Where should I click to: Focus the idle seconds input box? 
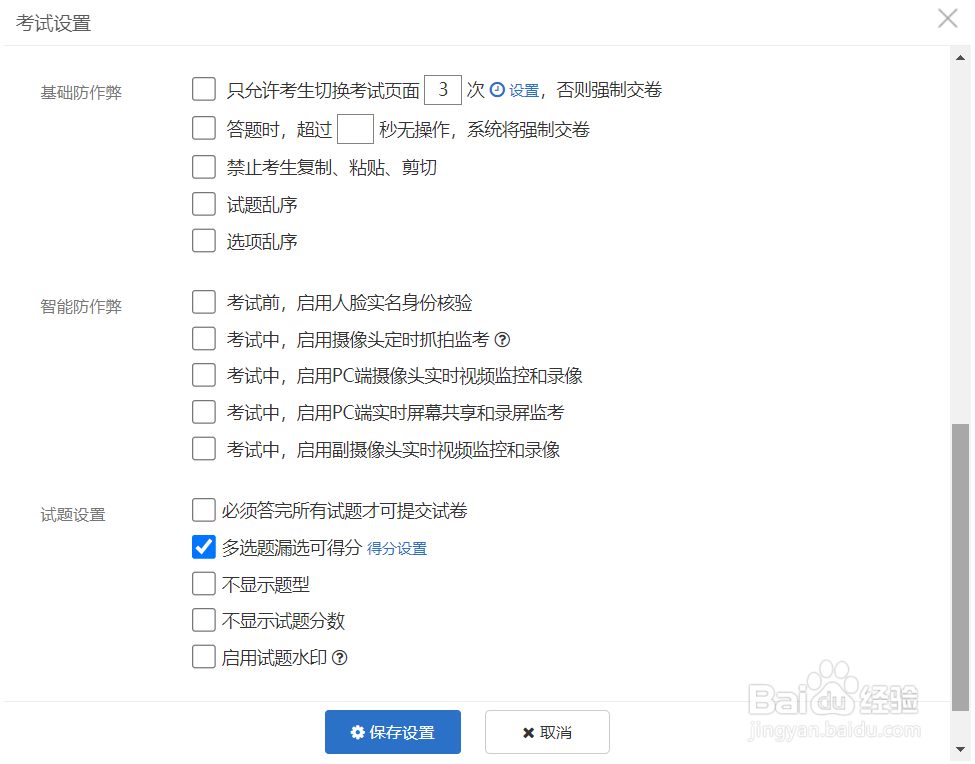click(355, 129)
